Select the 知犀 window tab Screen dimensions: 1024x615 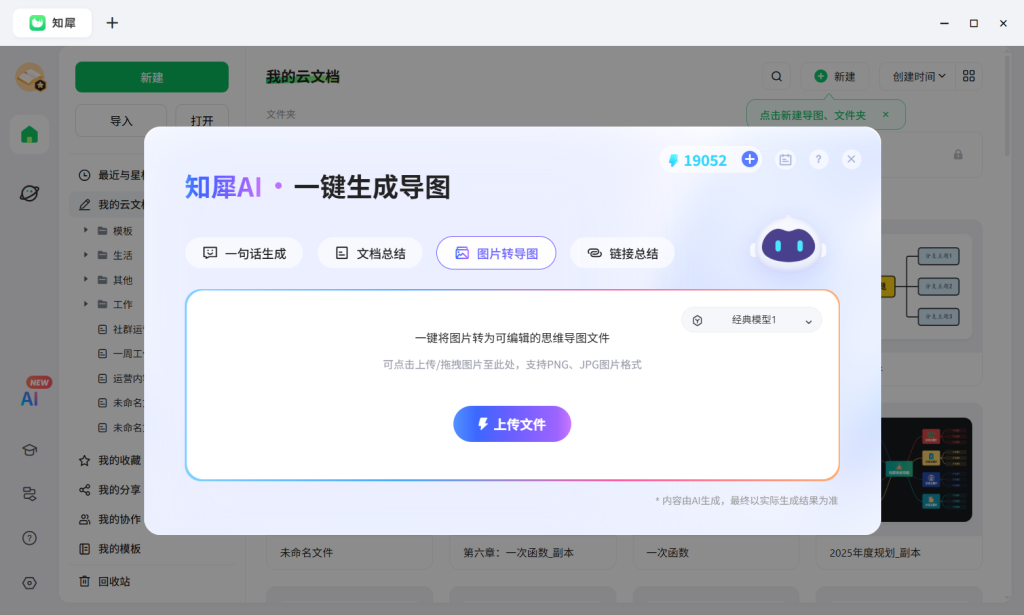(x=52, y=23)
